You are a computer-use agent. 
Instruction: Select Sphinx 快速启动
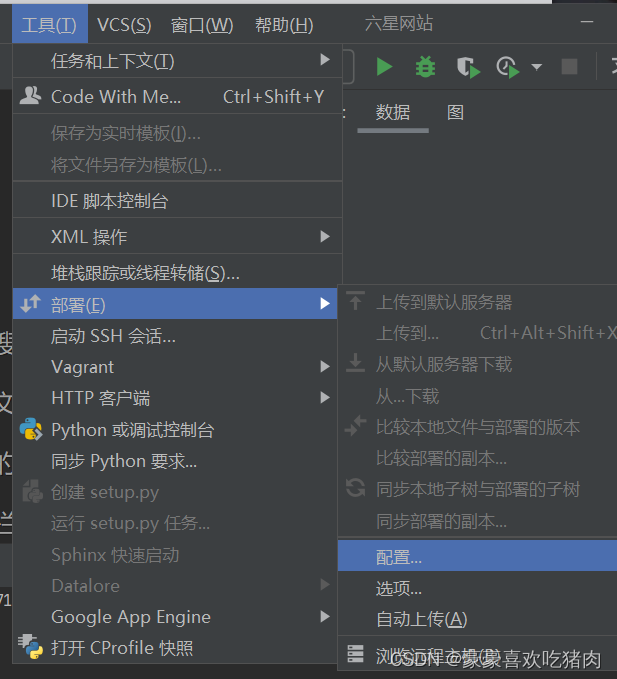pos(175,554)
